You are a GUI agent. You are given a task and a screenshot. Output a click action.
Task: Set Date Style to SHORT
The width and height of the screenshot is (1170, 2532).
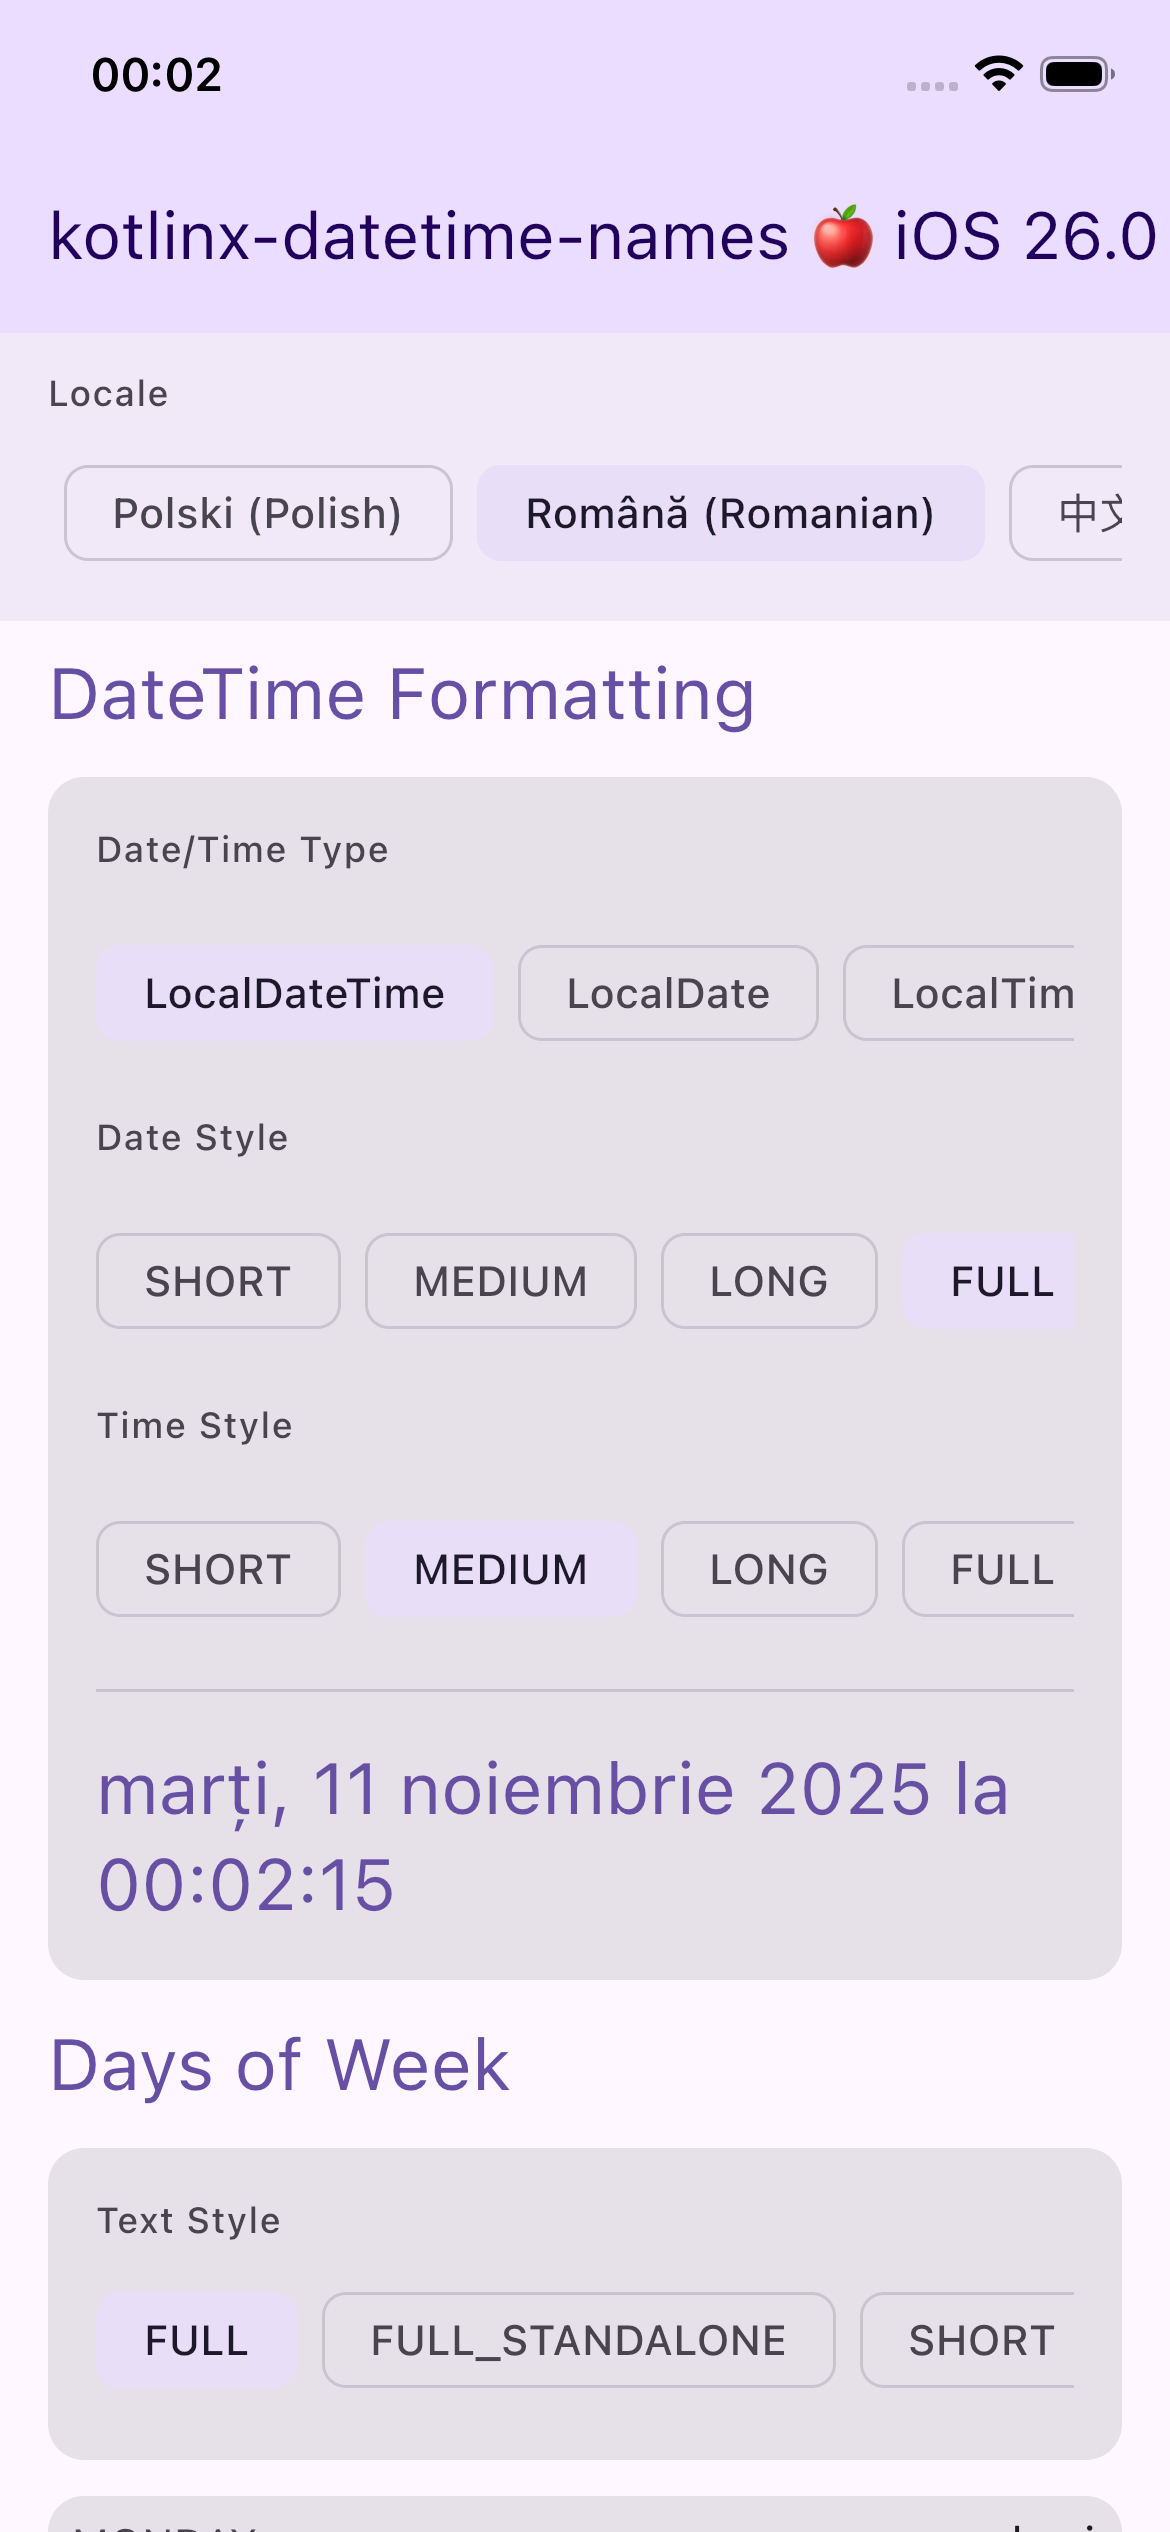click(x=218, y=1281)
